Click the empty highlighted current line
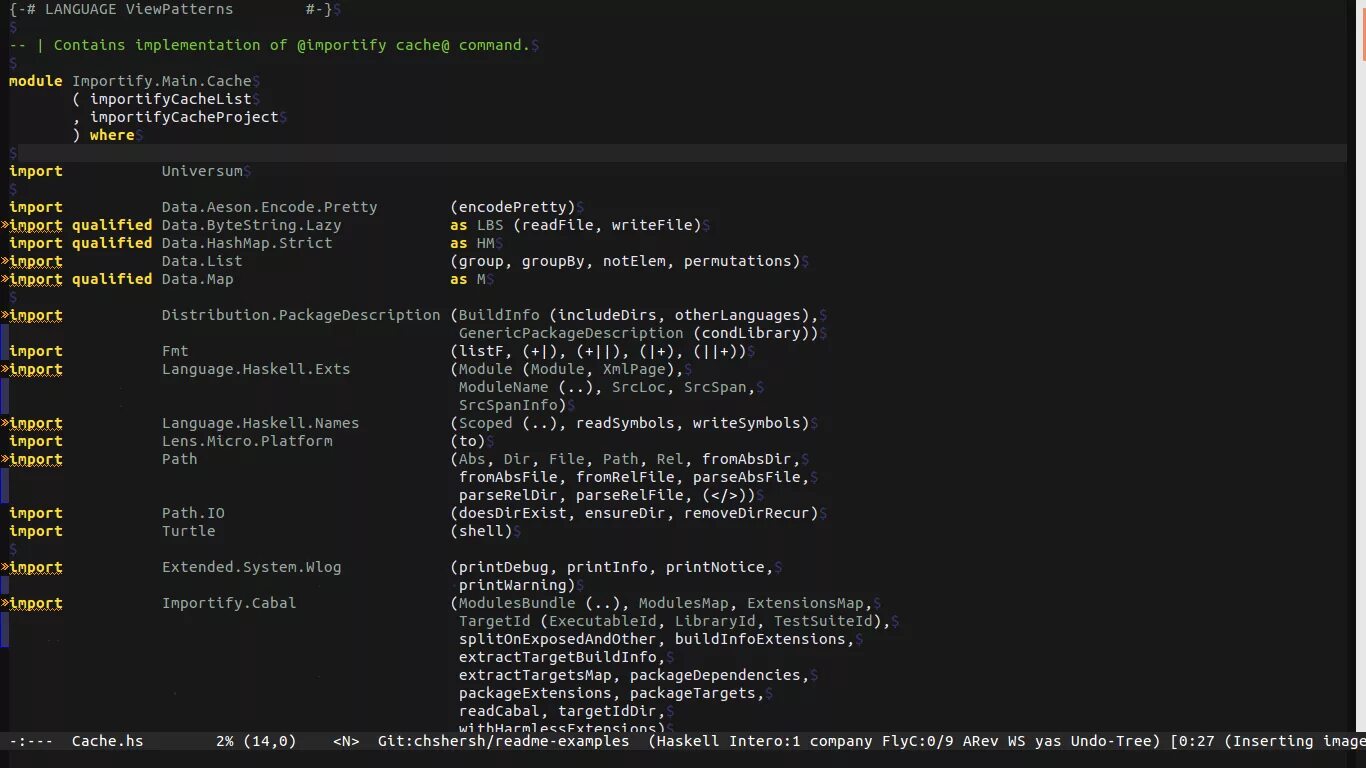 (x=678, y=153)
